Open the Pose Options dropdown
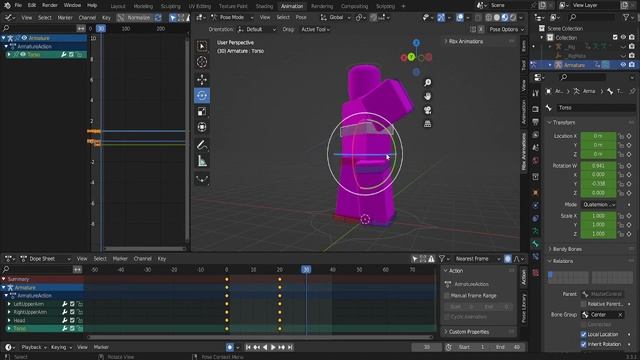Image resolution: width=640 pixels, height=360 pixels. click(505, 29)
